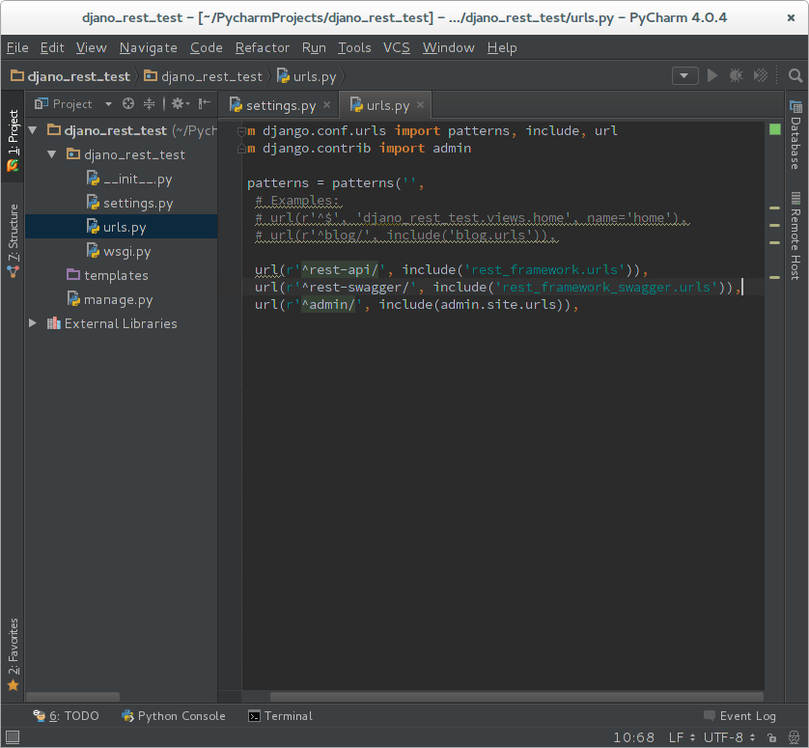
Task: Select wsgi.py in project tree
Action: 119,251
